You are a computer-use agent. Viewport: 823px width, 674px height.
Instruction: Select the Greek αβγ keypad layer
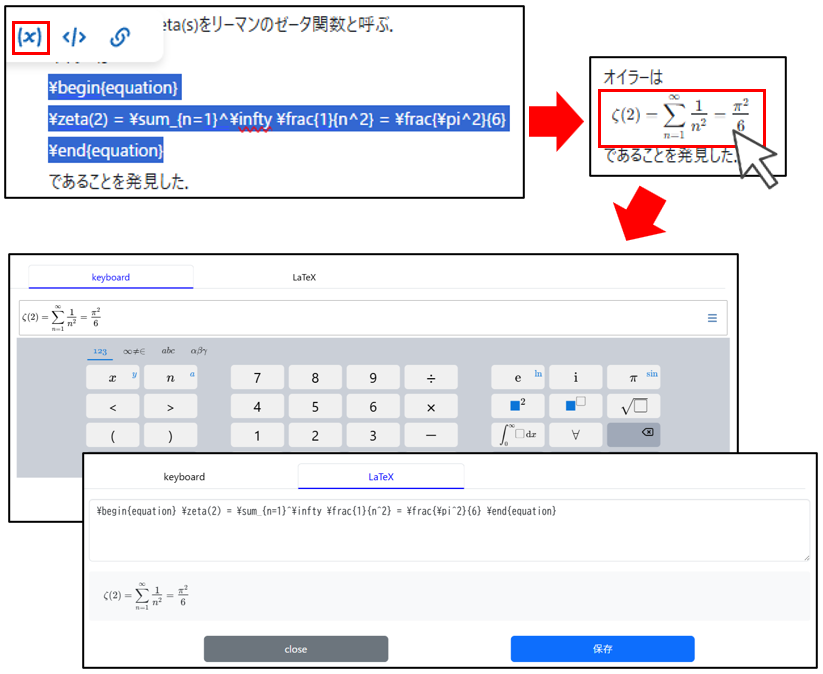click(x=198, y=351)
